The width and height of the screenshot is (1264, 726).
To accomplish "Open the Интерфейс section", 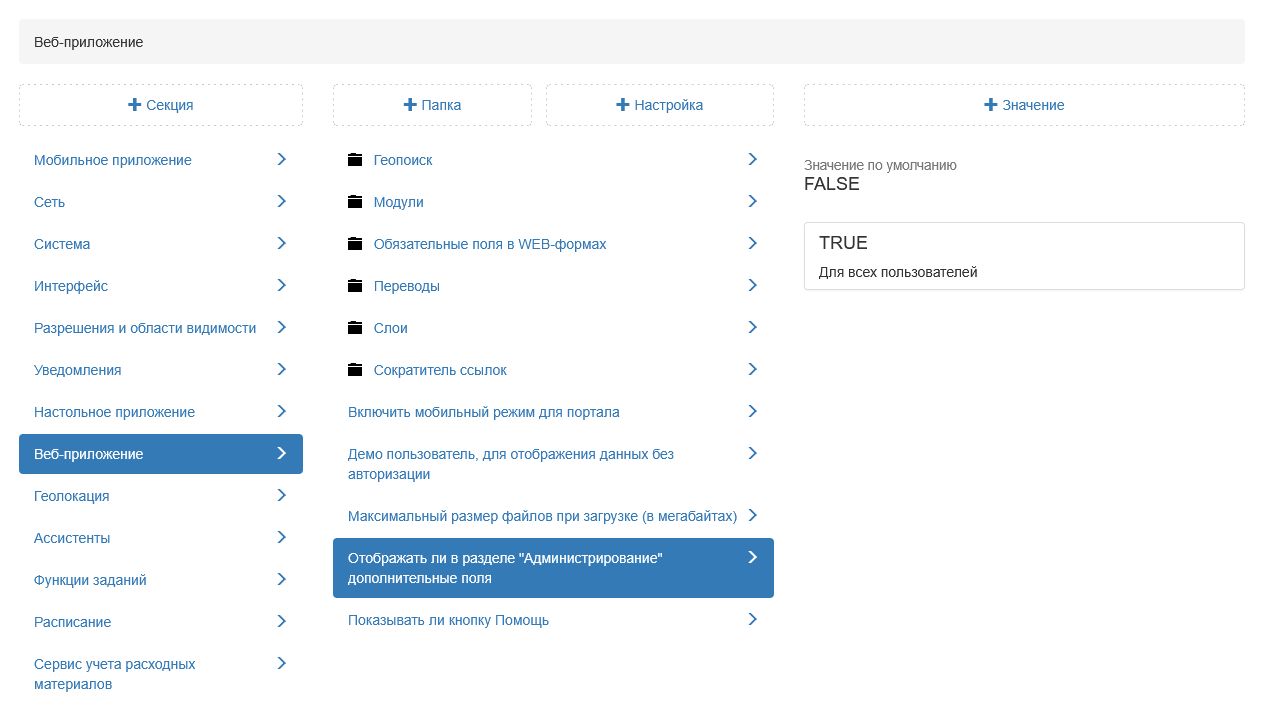I will pyautogui.click(x=71, y=286).
